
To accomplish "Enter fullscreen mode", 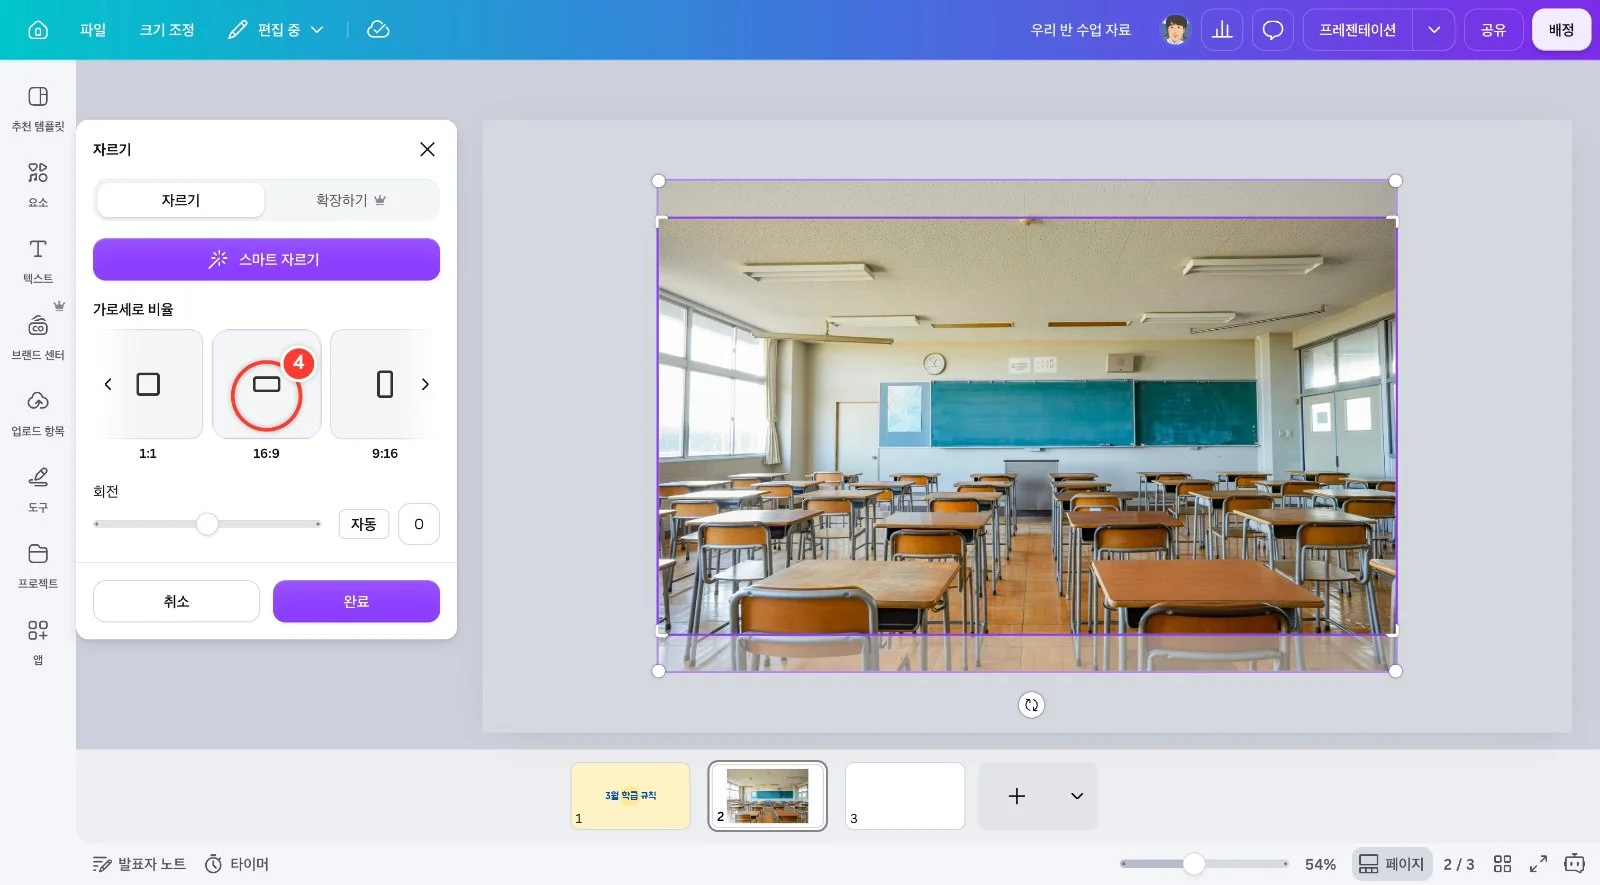I will 1538,864.
